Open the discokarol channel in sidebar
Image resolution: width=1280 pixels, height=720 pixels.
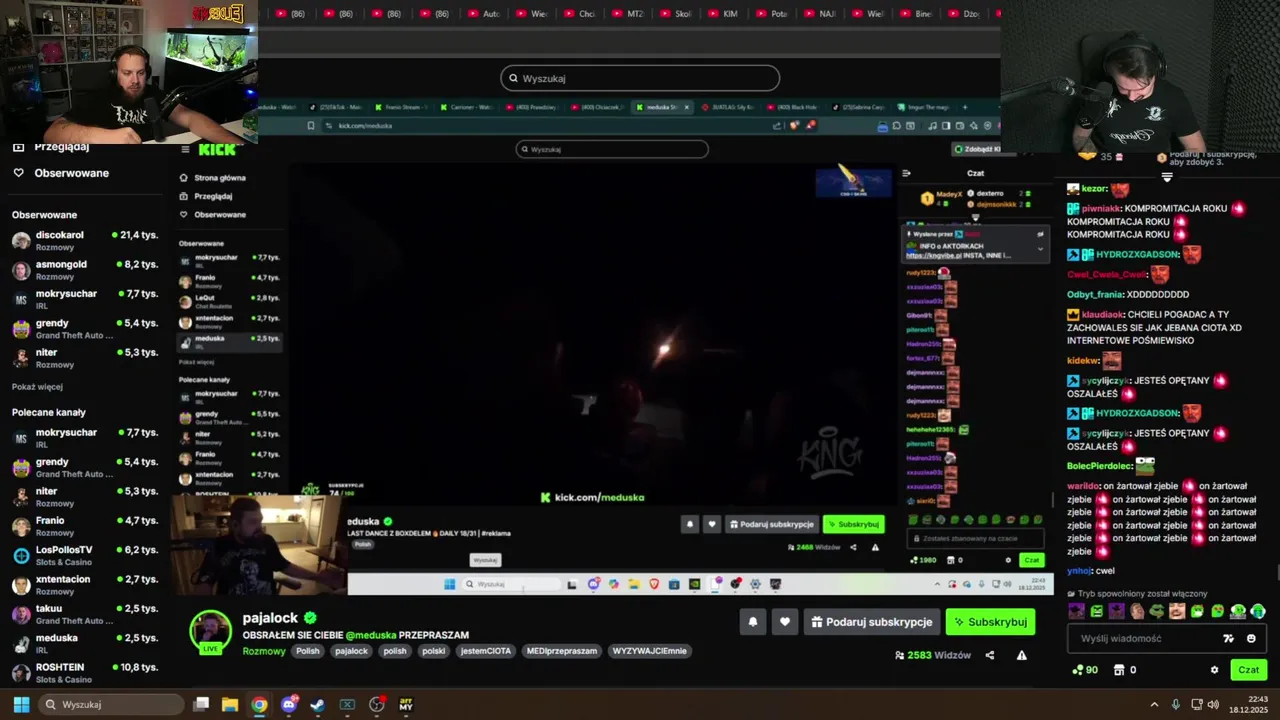pos(85,240)
